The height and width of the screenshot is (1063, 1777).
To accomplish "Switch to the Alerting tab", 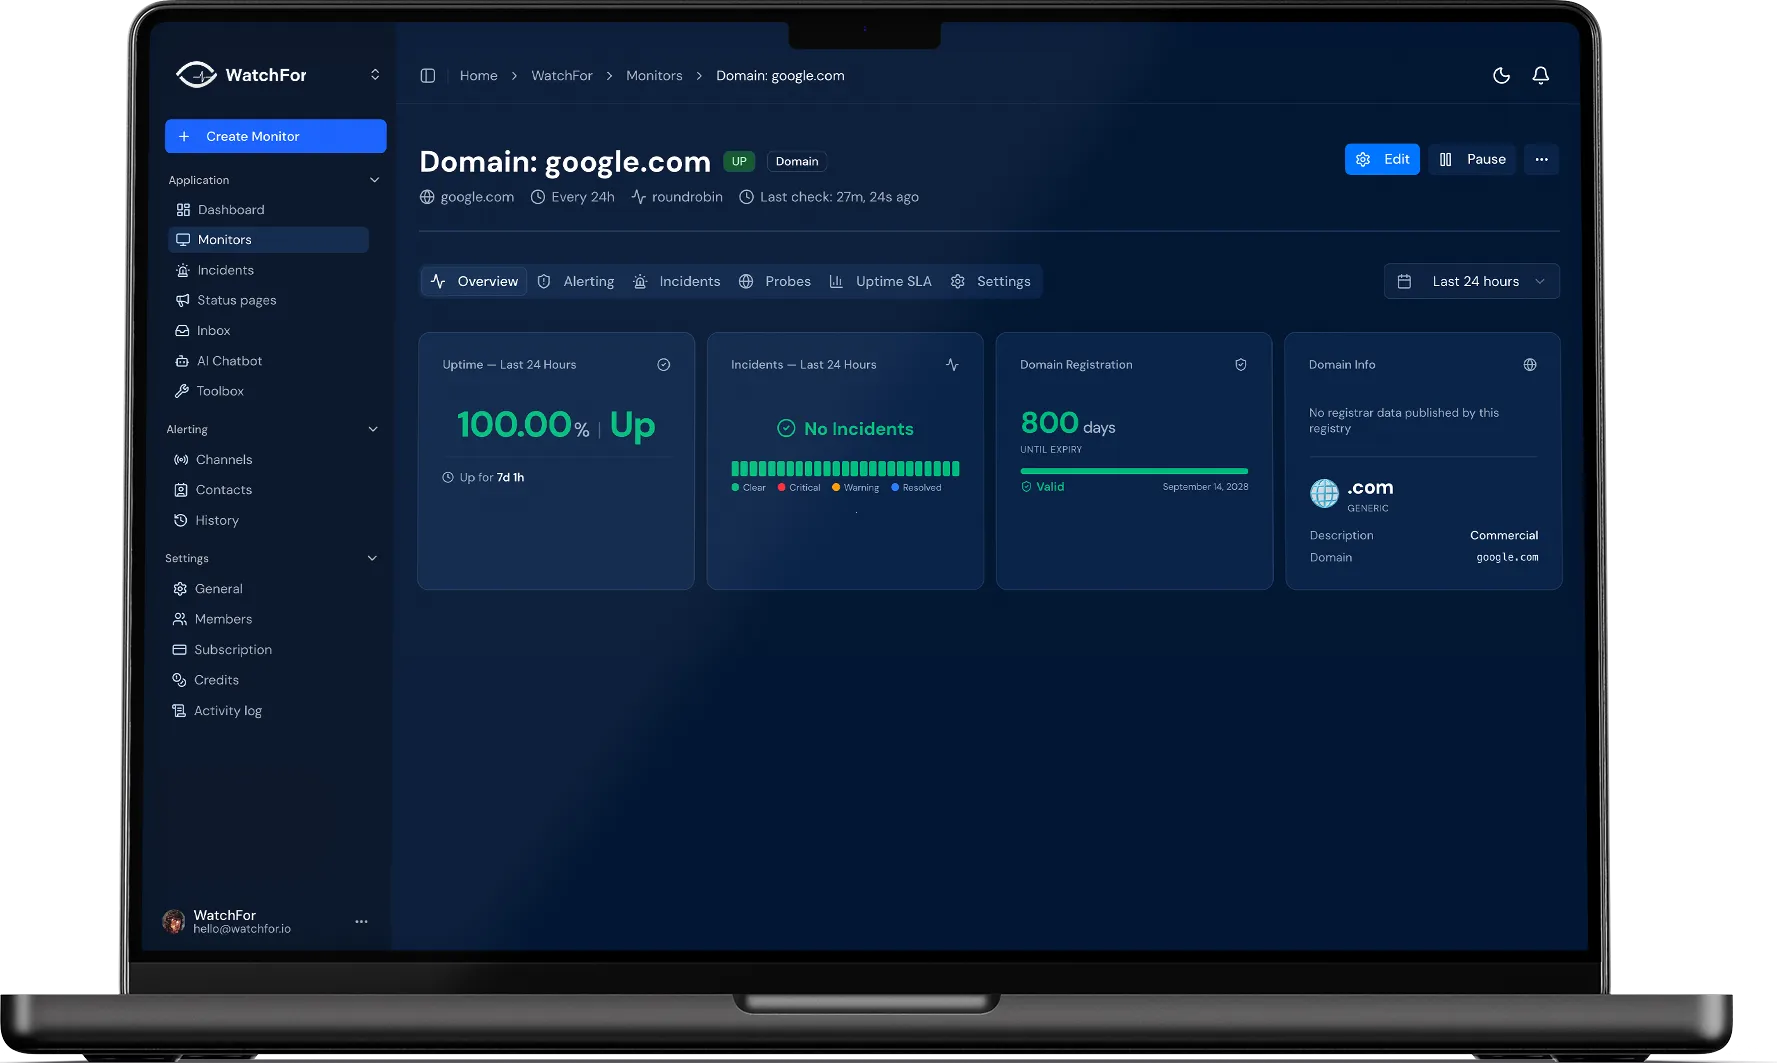I will (x=576, y=282).
